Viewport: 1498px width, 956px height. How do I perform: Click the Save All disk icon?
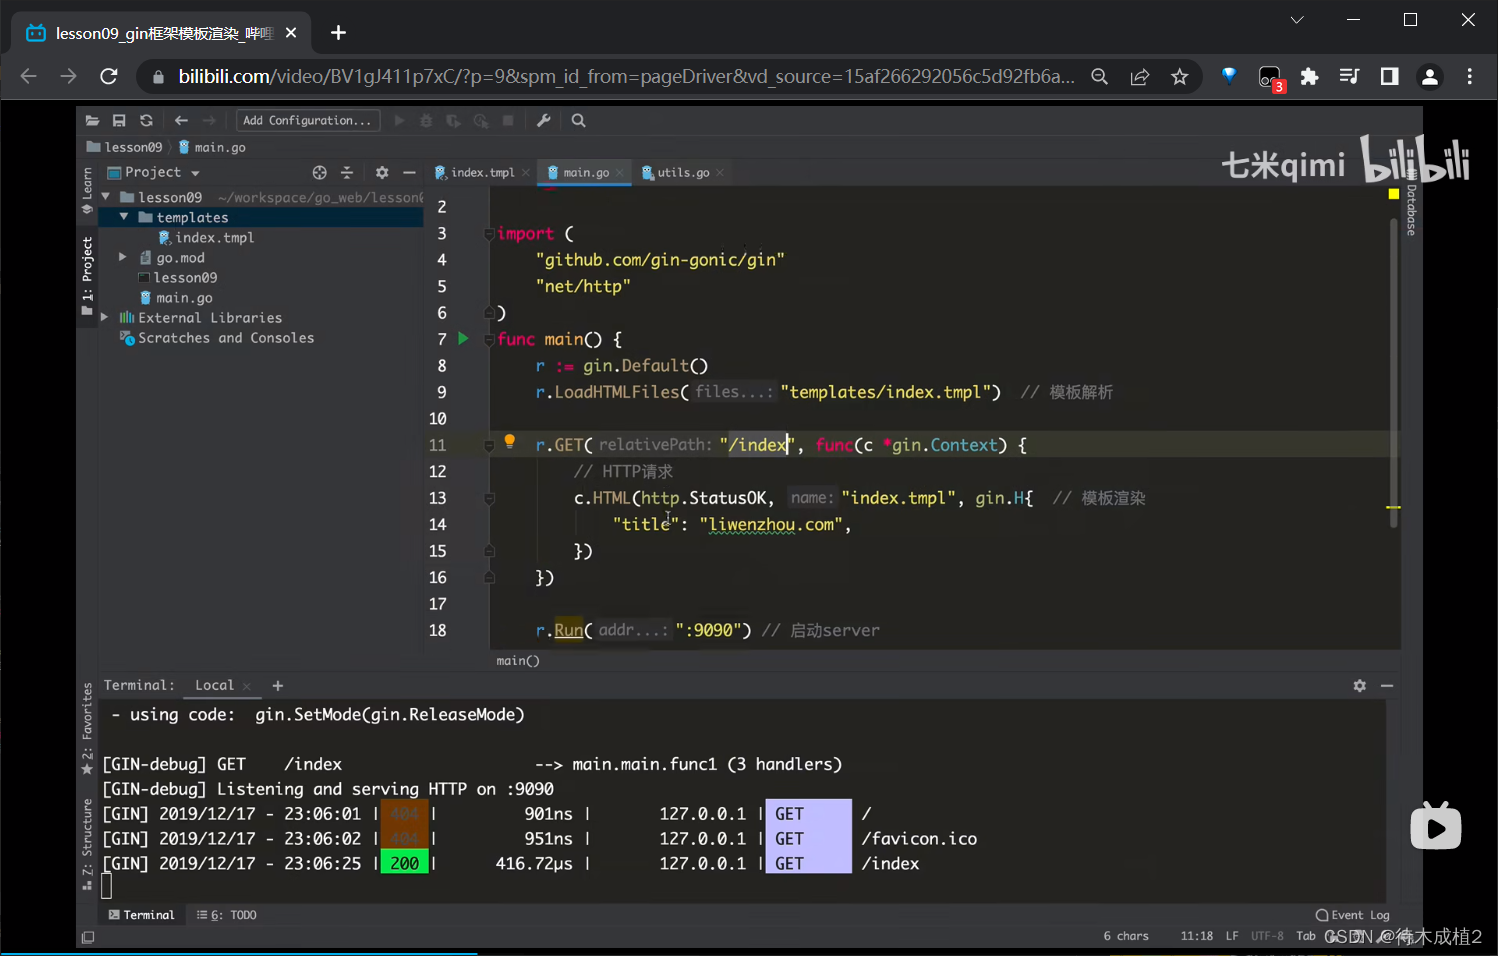119,121
